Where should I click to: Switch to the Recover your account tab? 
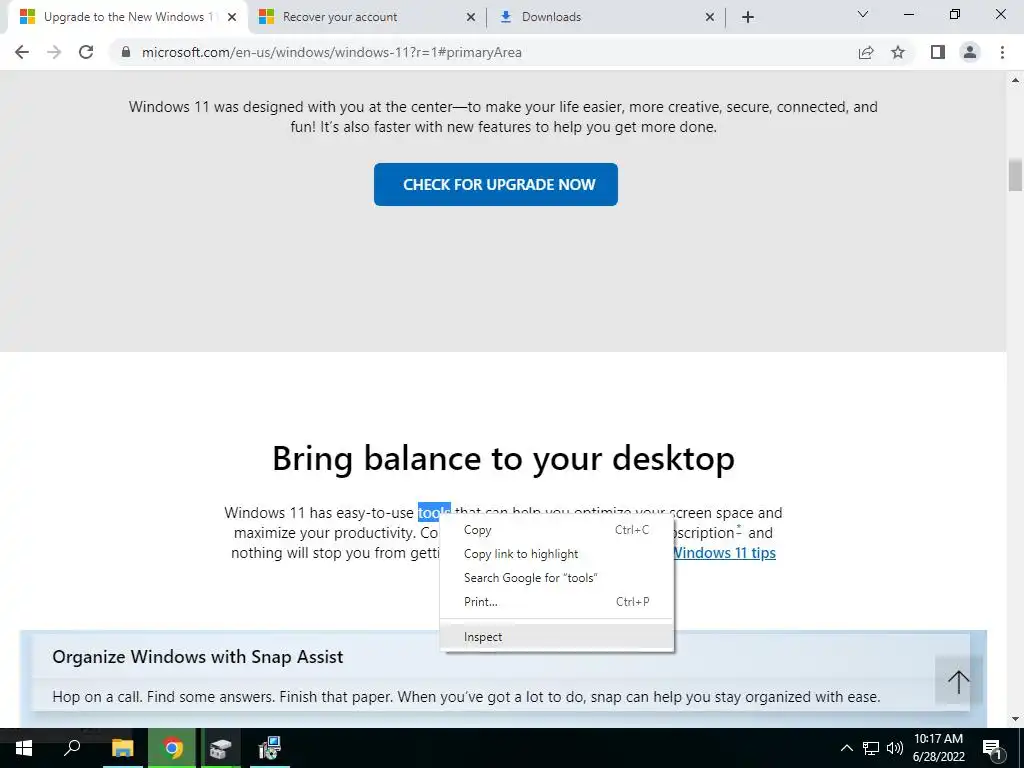tap(367, 17)
